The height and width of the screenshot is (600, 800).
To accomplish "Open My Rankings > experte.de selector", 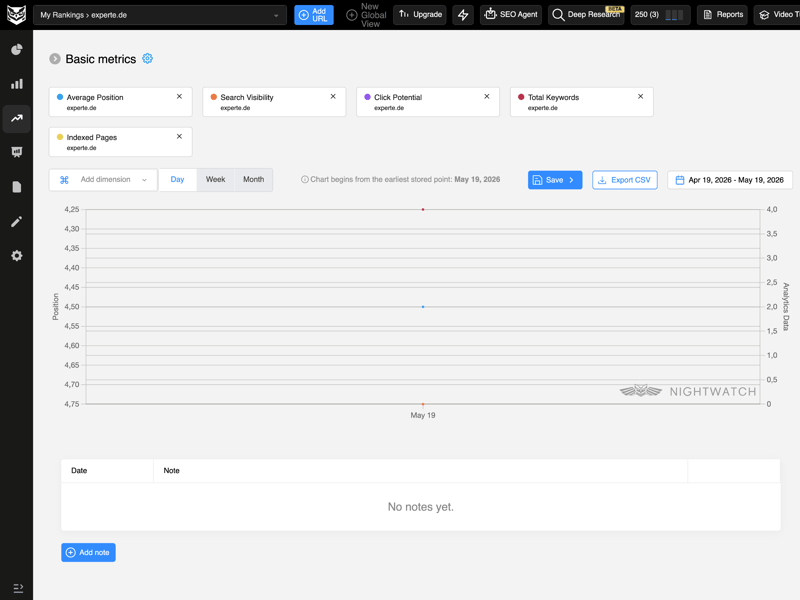I will [x=160, y=15].
